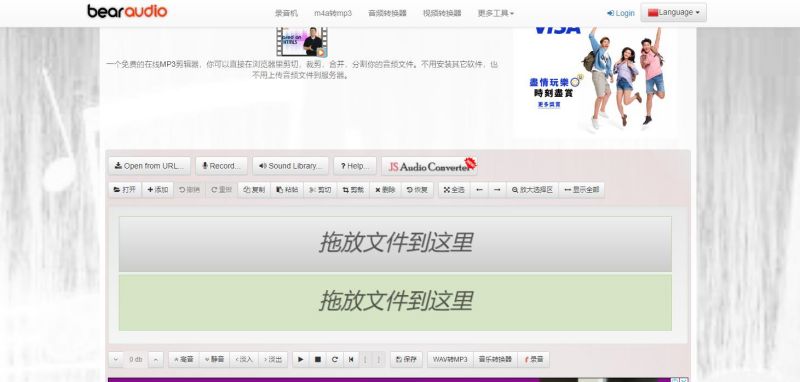Click the 0 db volume field
The height and width of the screenshot is (382, 800).
tap(136, 360)
